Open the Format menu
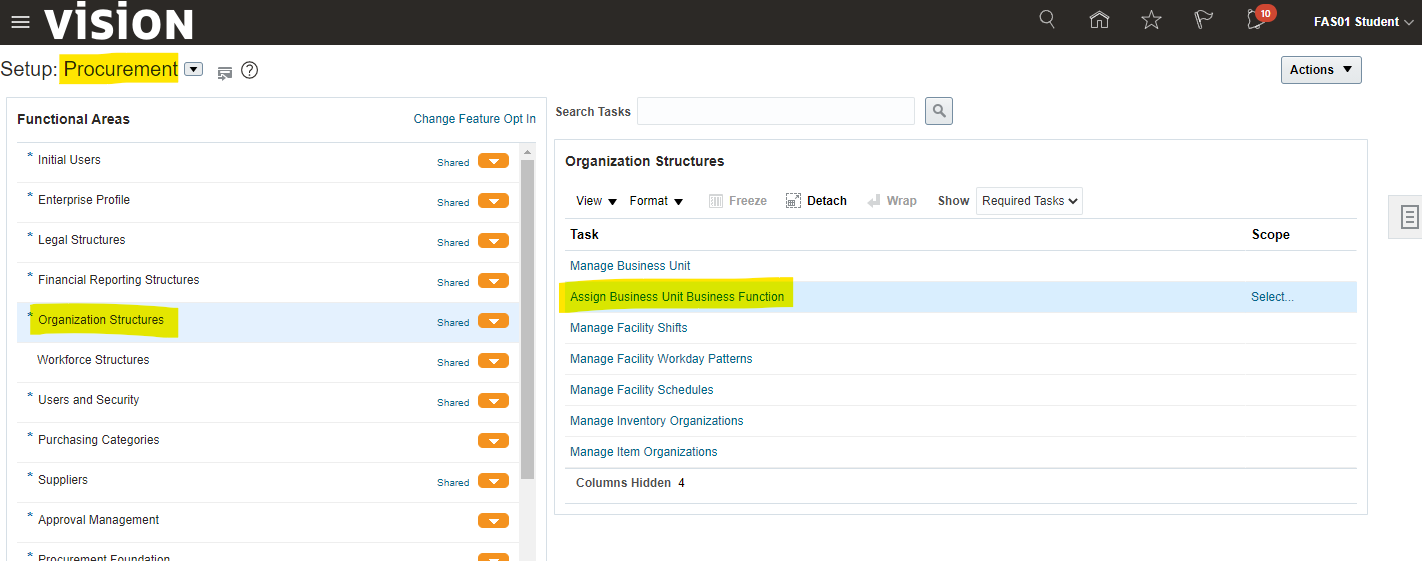This screenshot has height=561, width=1422. (656, 201)
